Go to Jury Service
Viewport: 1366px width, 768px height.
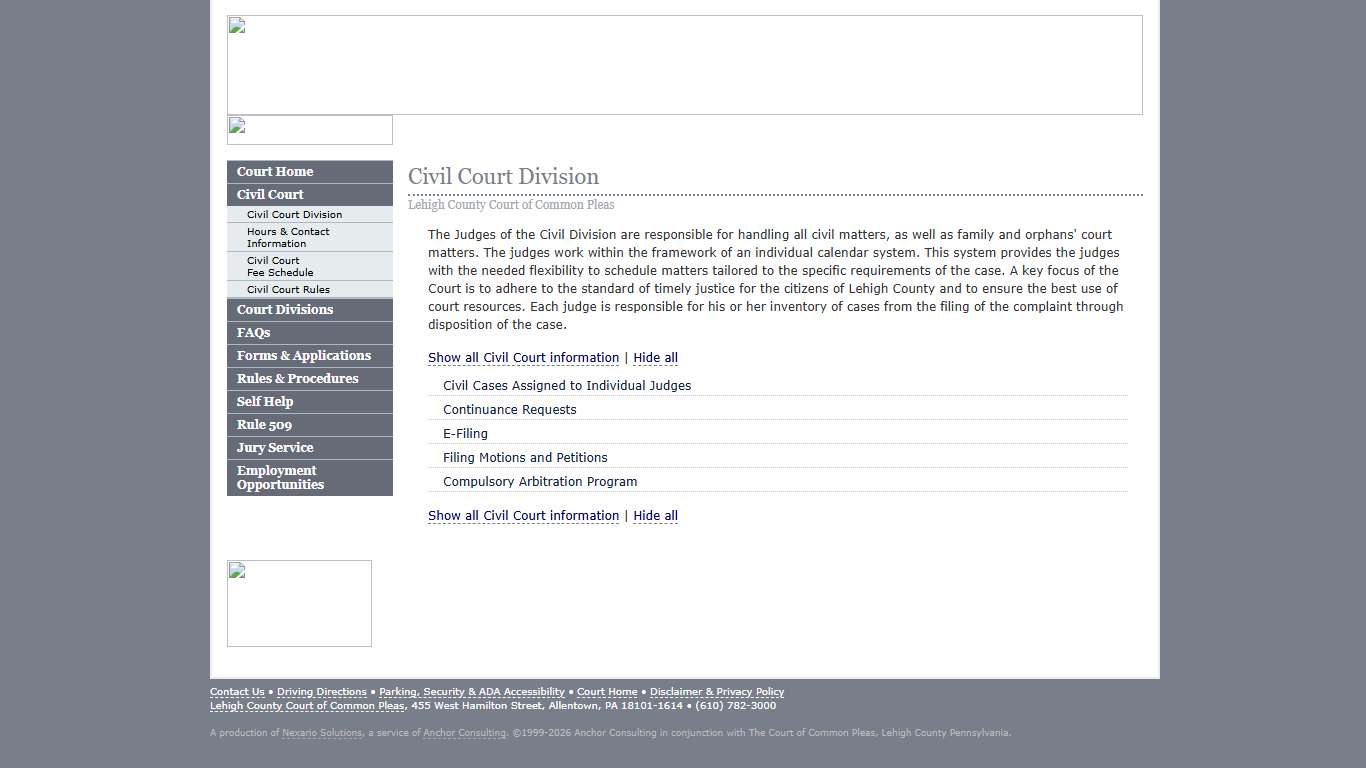pyautogui.click(x=274, y=447)
